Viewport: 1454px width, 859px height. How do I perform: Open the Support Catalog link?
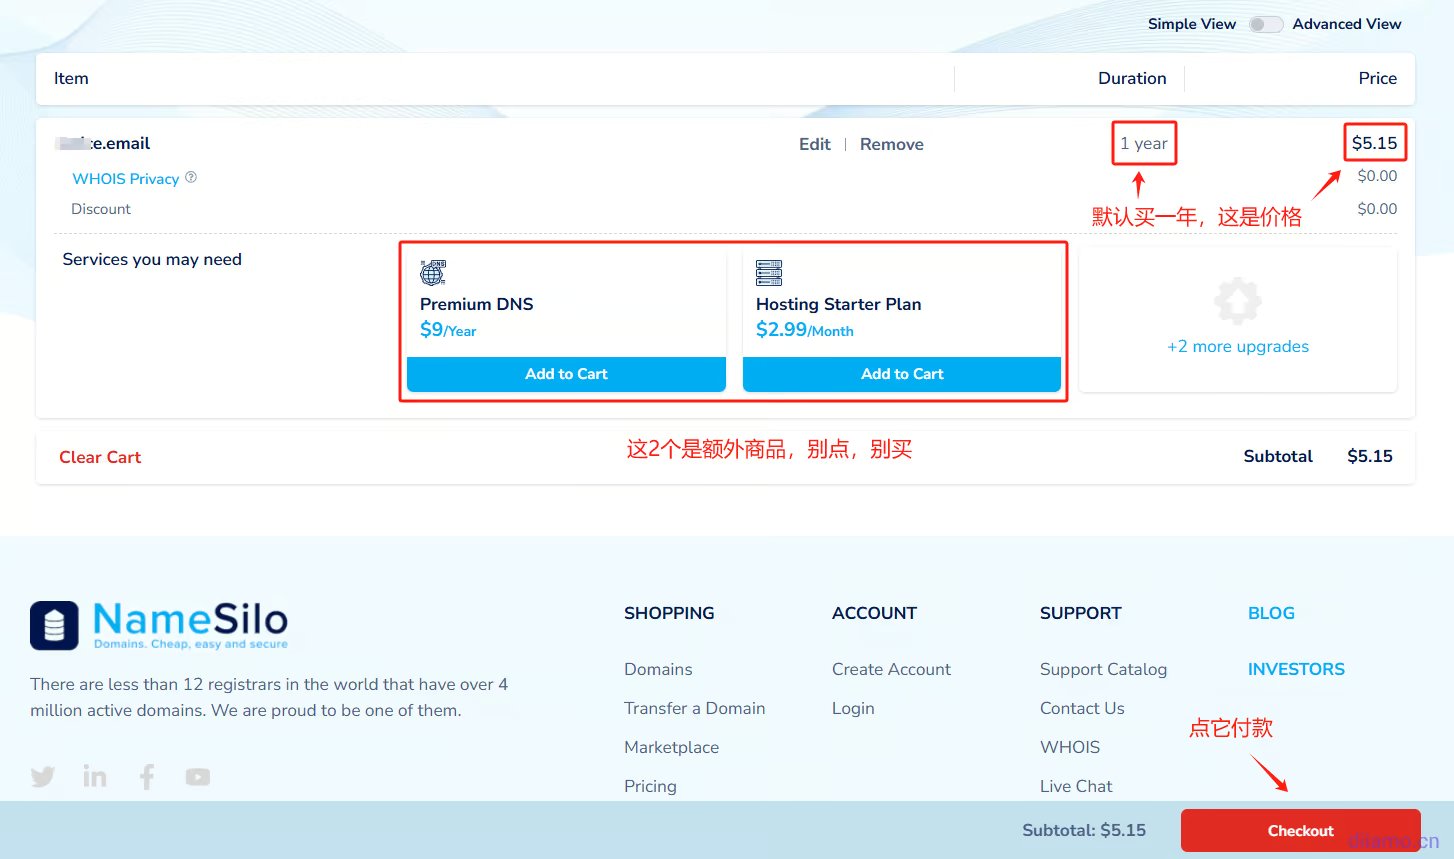coord(1103,669)
